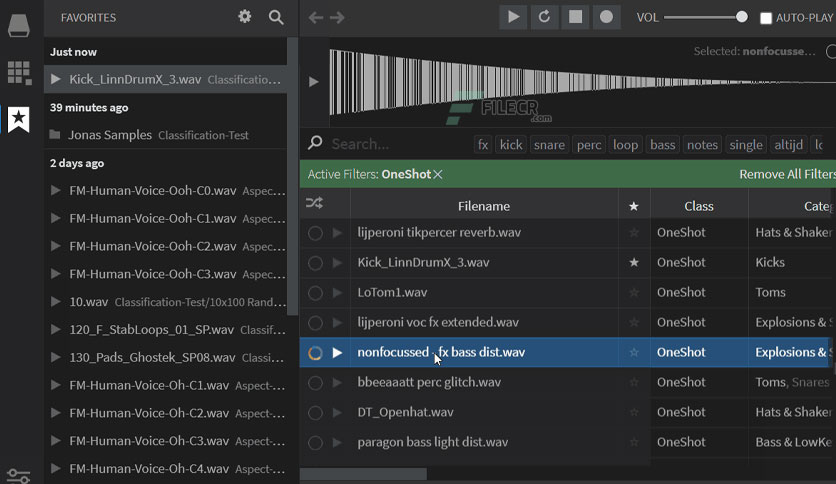Play 10.wav in favorites list
The width and height of the screenshot is (836, 484).
(55, 302)
